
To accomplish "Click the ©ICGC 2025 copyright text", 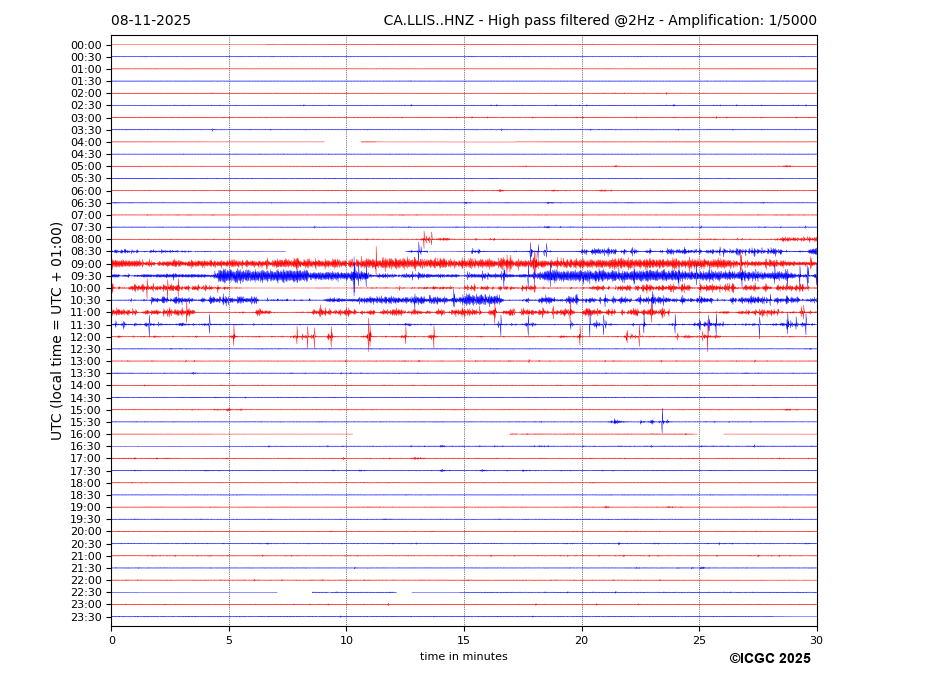I will click(x=769, y=659).
